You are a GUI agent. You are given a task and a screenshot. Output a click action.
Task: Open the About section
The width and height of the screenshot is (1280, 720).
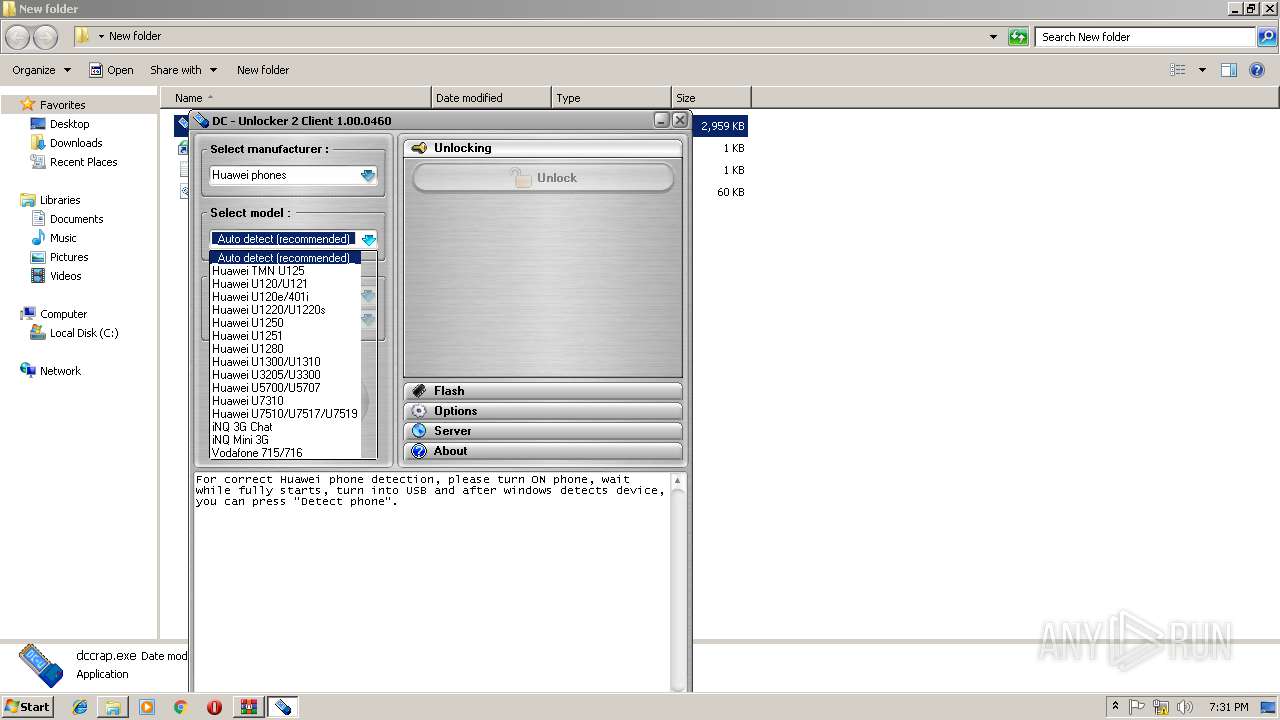543,451
